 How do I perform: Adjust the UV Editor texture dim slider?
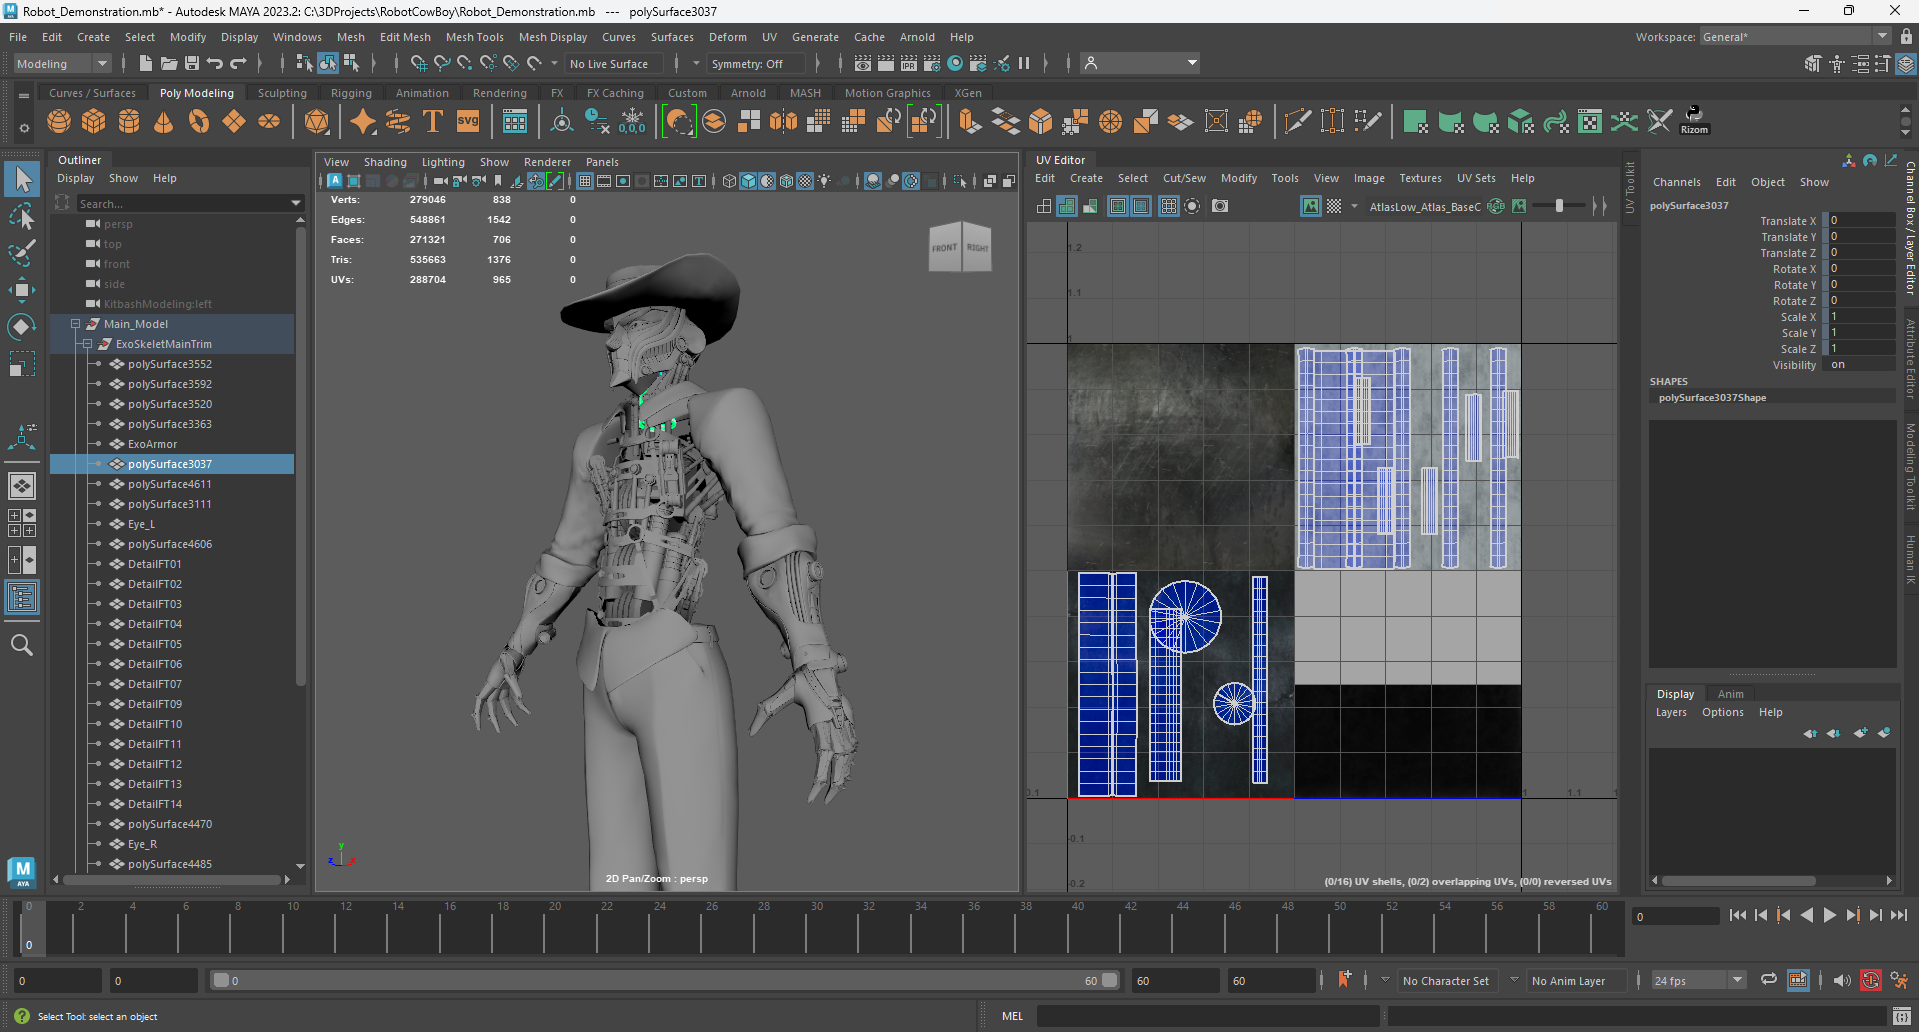(1559, 206)
